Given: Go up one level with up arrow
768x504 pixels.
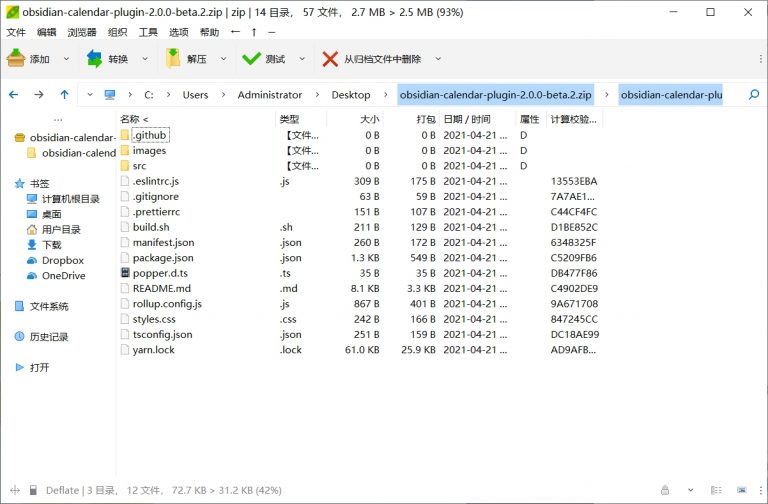Looking at the screenshot, I should [x=65, y=95].
